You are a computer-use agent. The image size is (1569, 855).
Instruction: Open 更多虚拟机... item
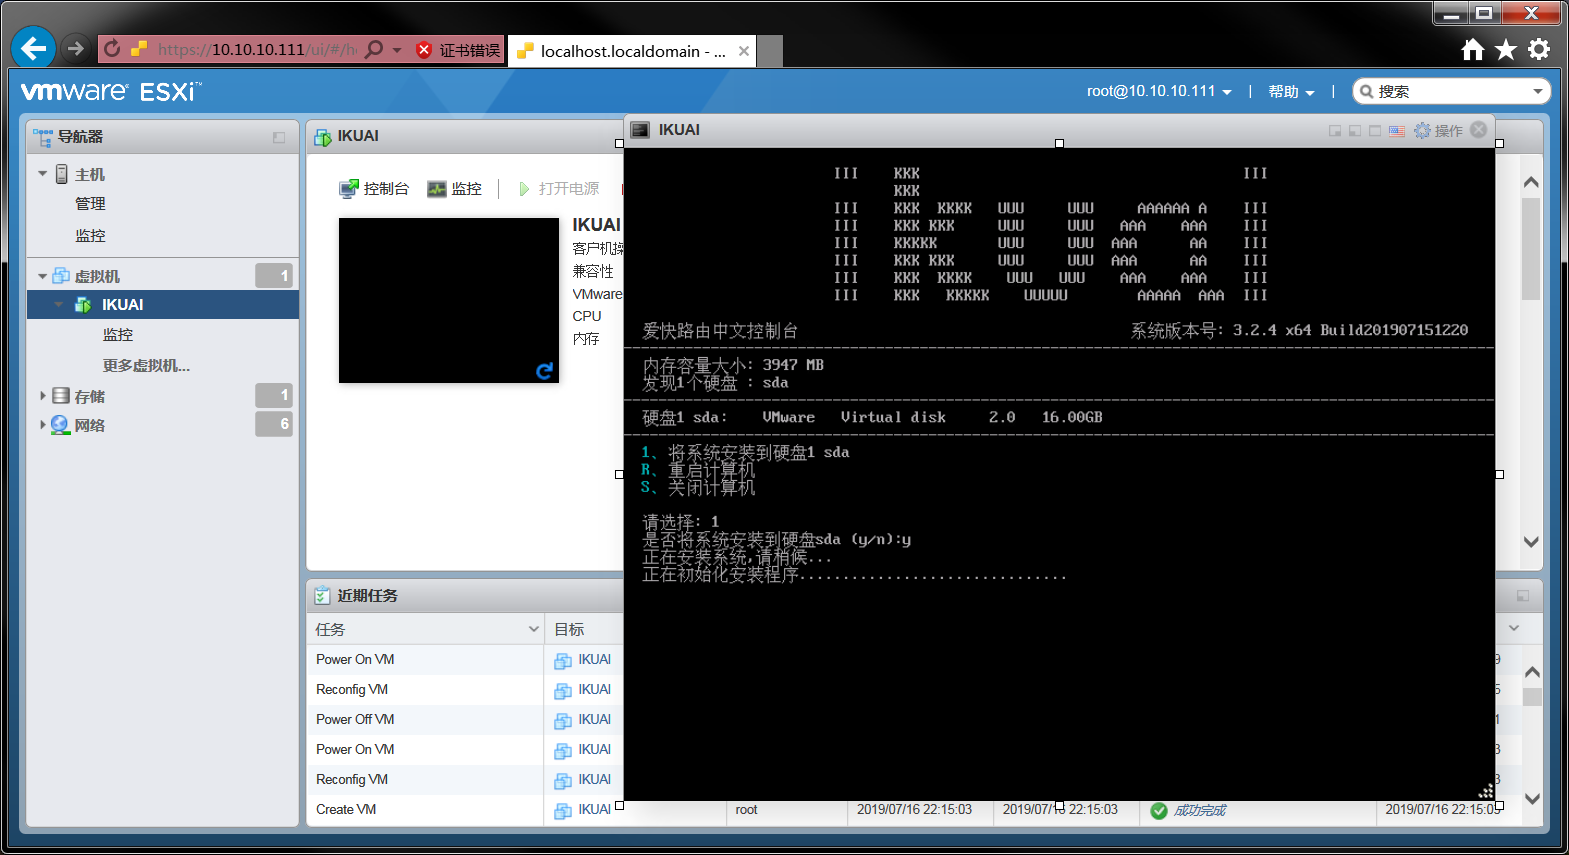(x=146, y=366)
